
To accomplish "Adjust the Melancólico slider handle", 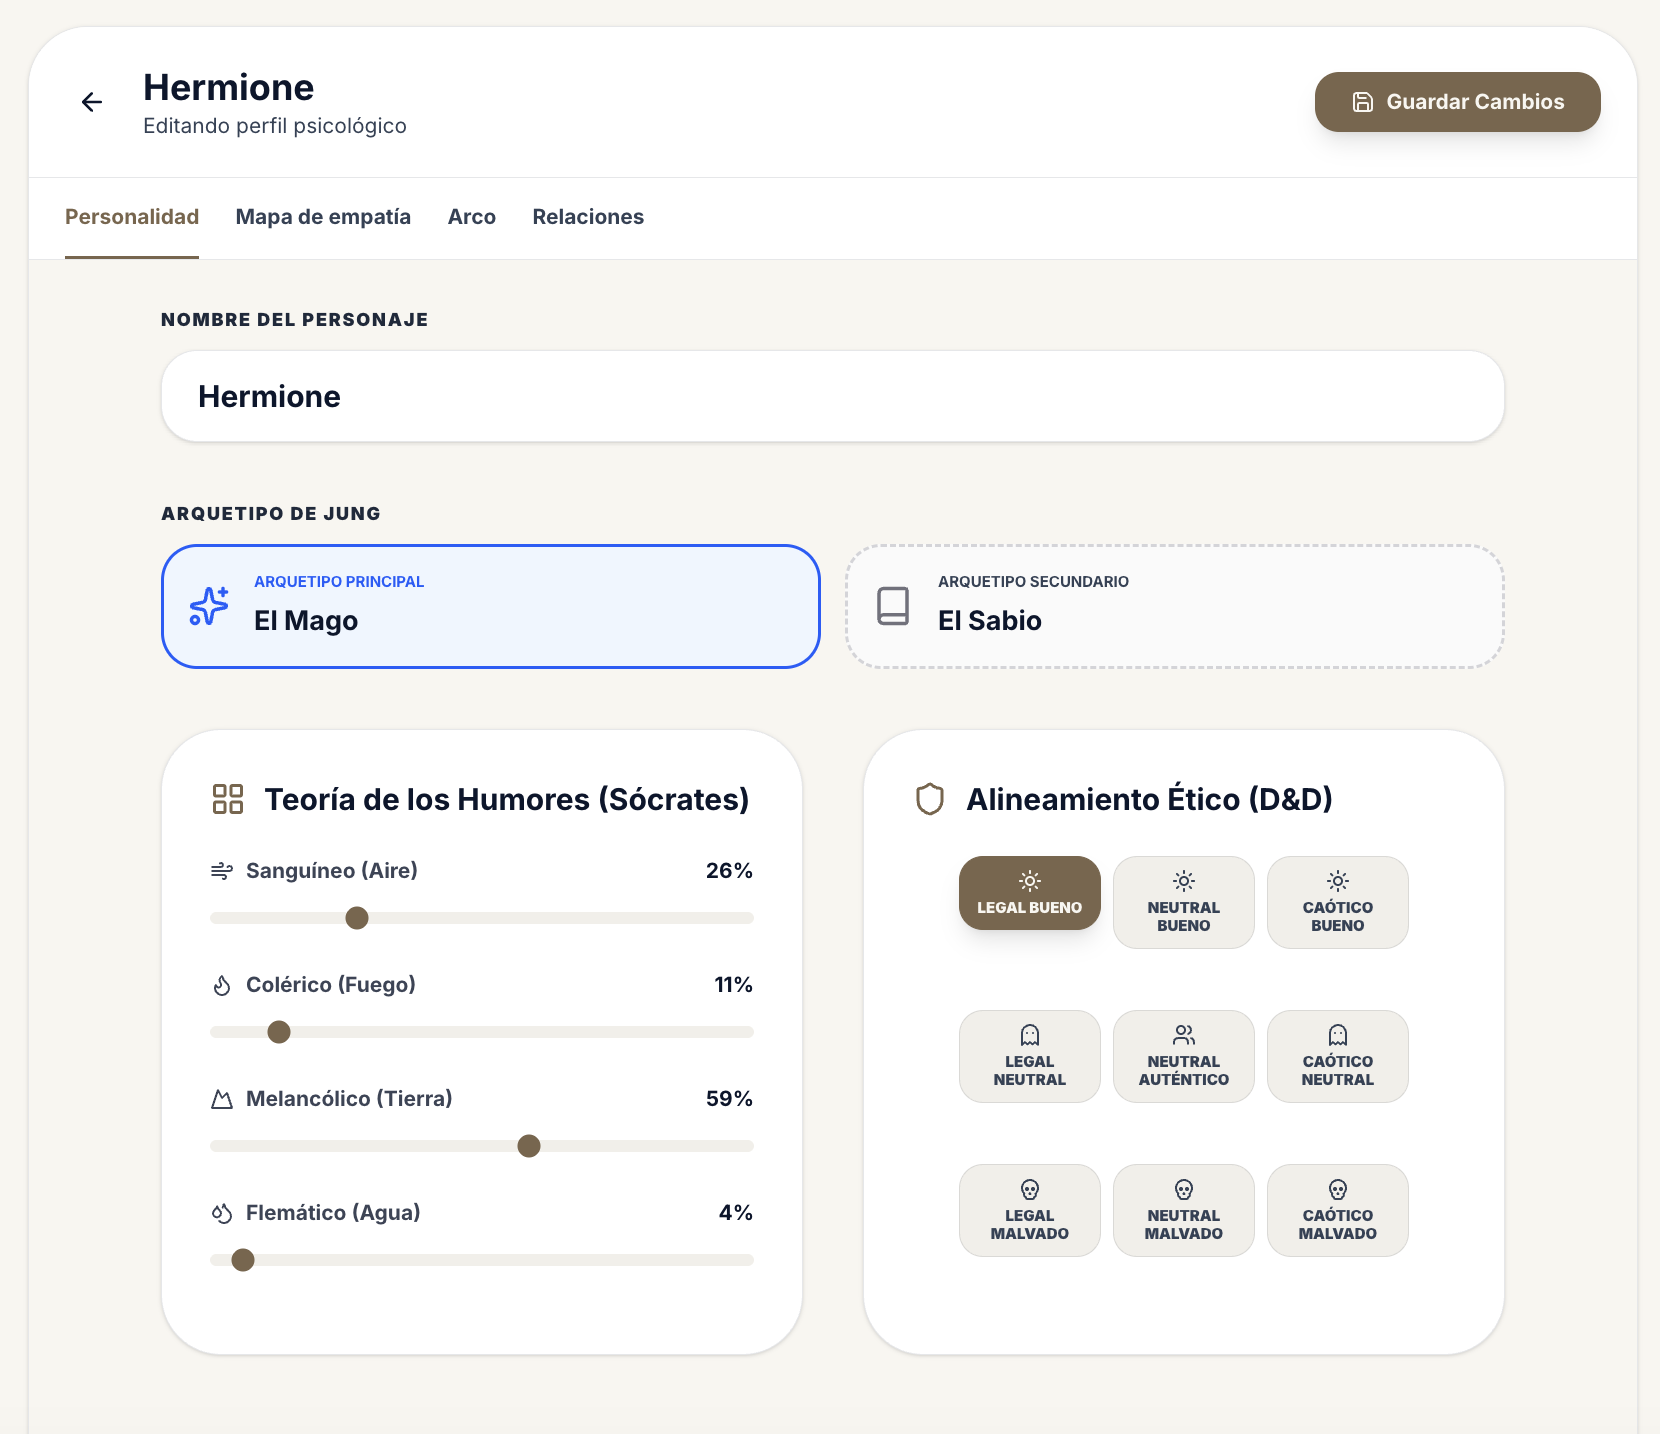I will (x=529, y=1146).
